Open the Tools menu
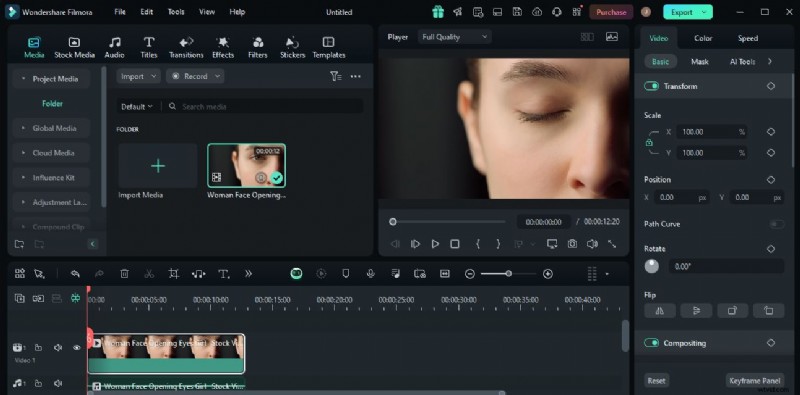800x395 pixels. [176, 12]
